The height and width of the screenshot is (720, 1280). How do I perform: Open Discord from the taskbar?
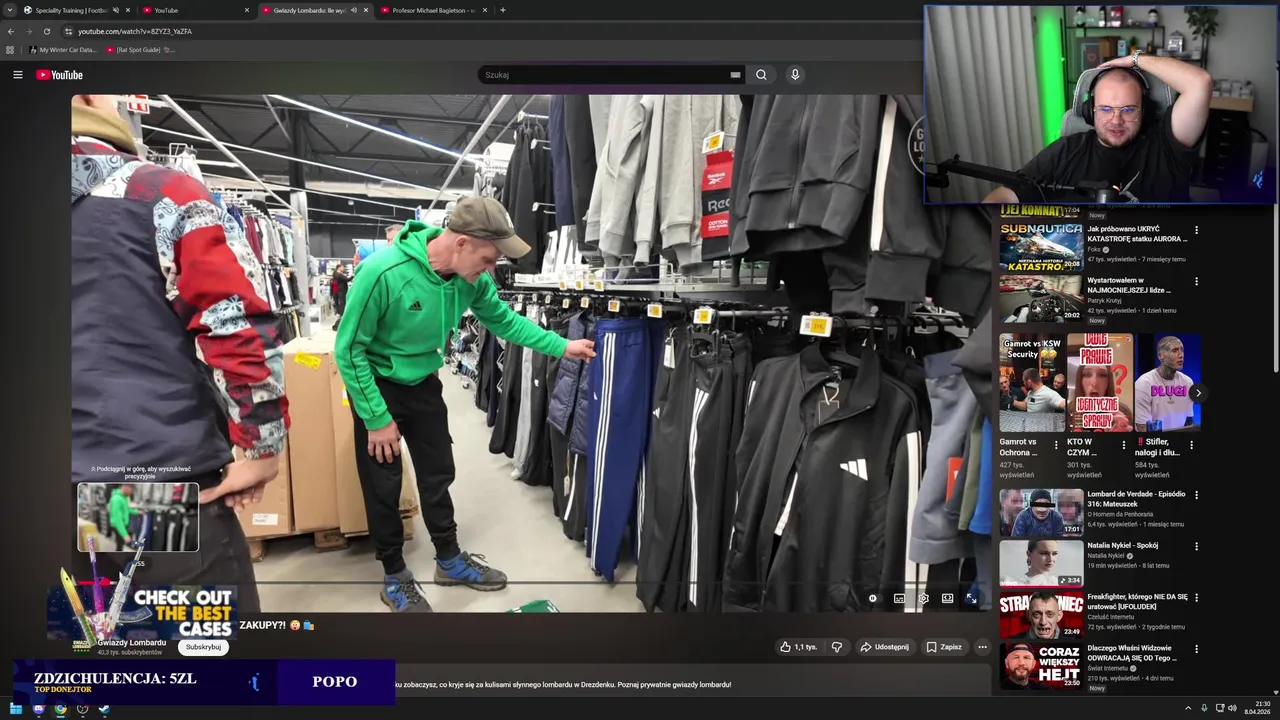pos(38,709)
